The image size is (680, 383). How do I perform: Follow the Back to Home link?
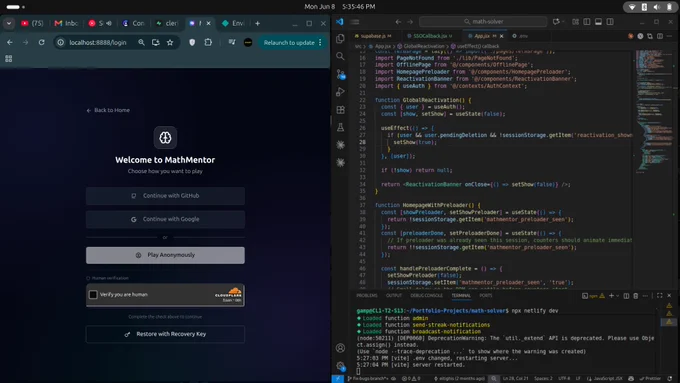click(108, 110)
